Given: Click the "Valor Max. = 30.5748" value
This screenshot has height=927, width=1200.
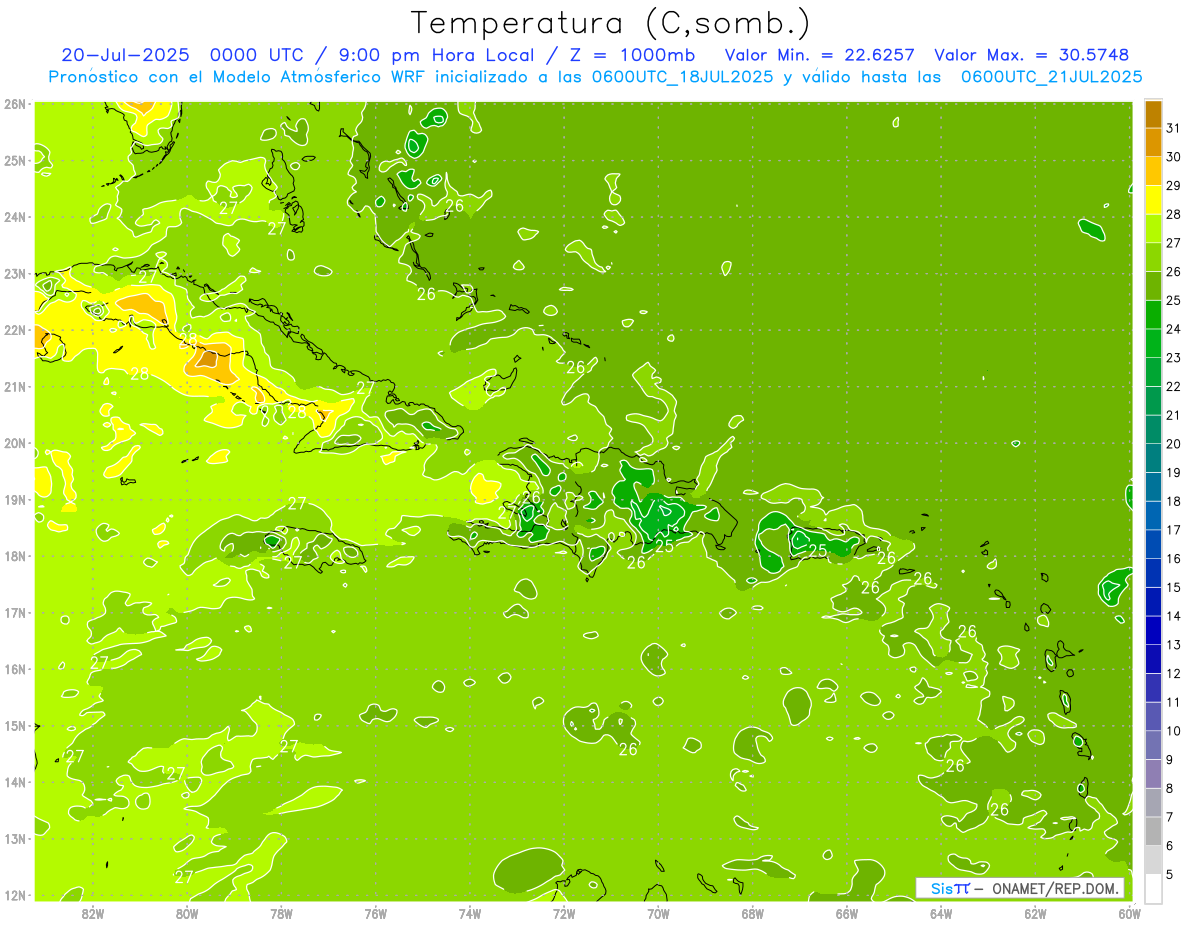Looking at the screenshot, I should click(x=1030, y=55).
